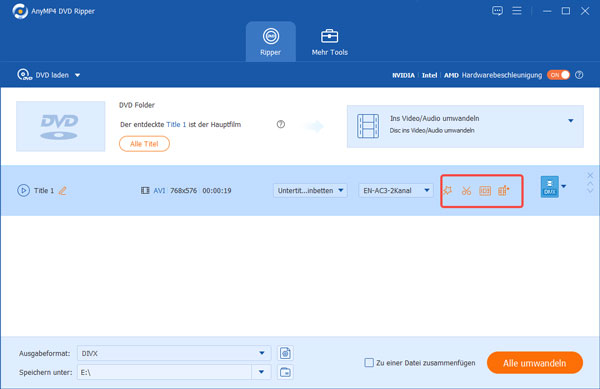600x389 pixels.
Task: Open the scissors cut tool
Action: (466, 190)
